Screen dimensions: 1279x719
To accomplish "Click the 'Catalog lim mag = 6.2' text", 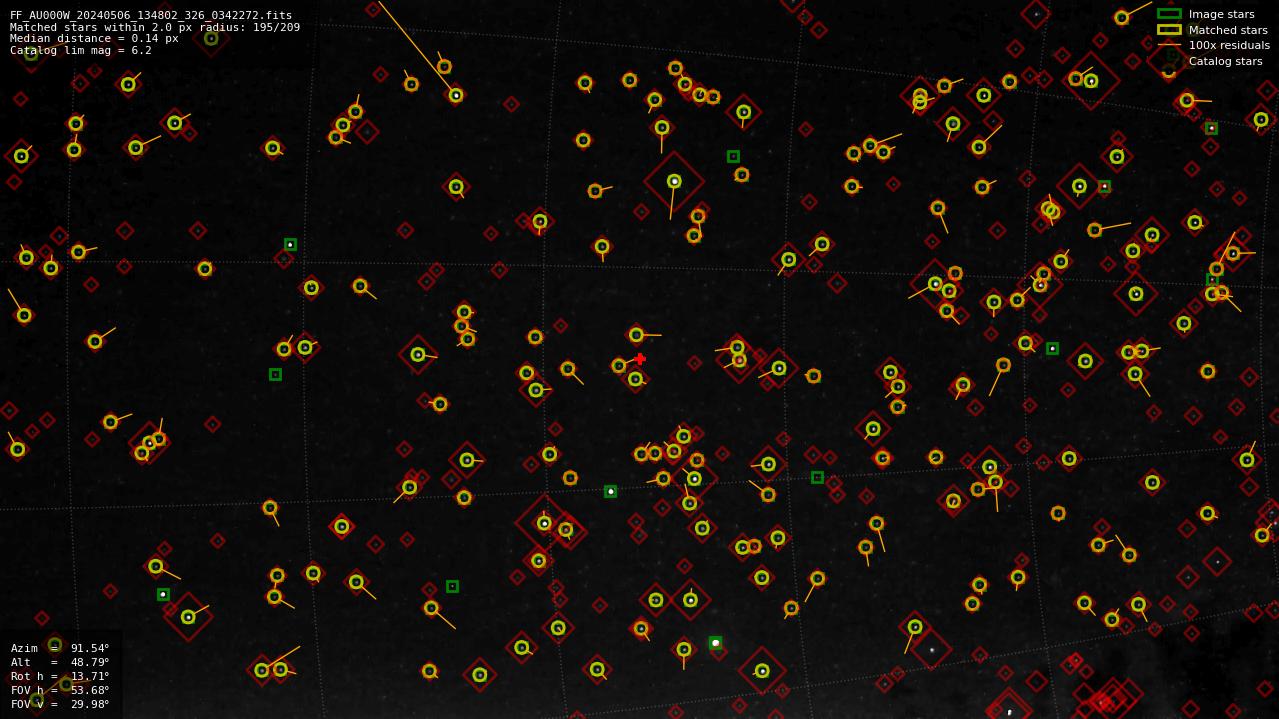I will pyautogui.click(x=81, y=50).
